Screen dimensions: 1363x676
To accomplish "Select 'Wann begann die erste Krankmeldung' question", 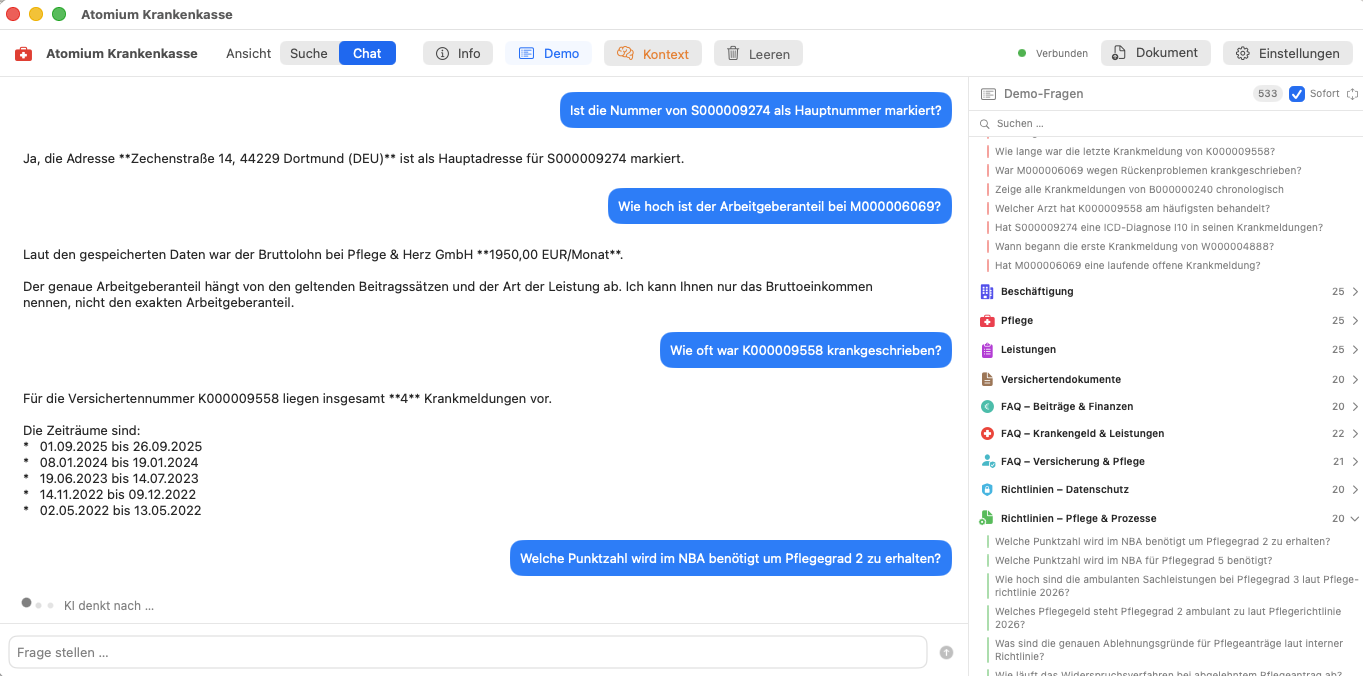I will coord(1135,247).
